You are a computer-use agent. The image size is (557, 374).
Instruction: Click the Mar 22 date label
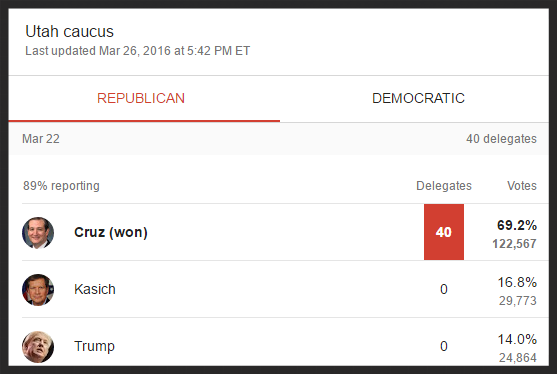point(41,139)
